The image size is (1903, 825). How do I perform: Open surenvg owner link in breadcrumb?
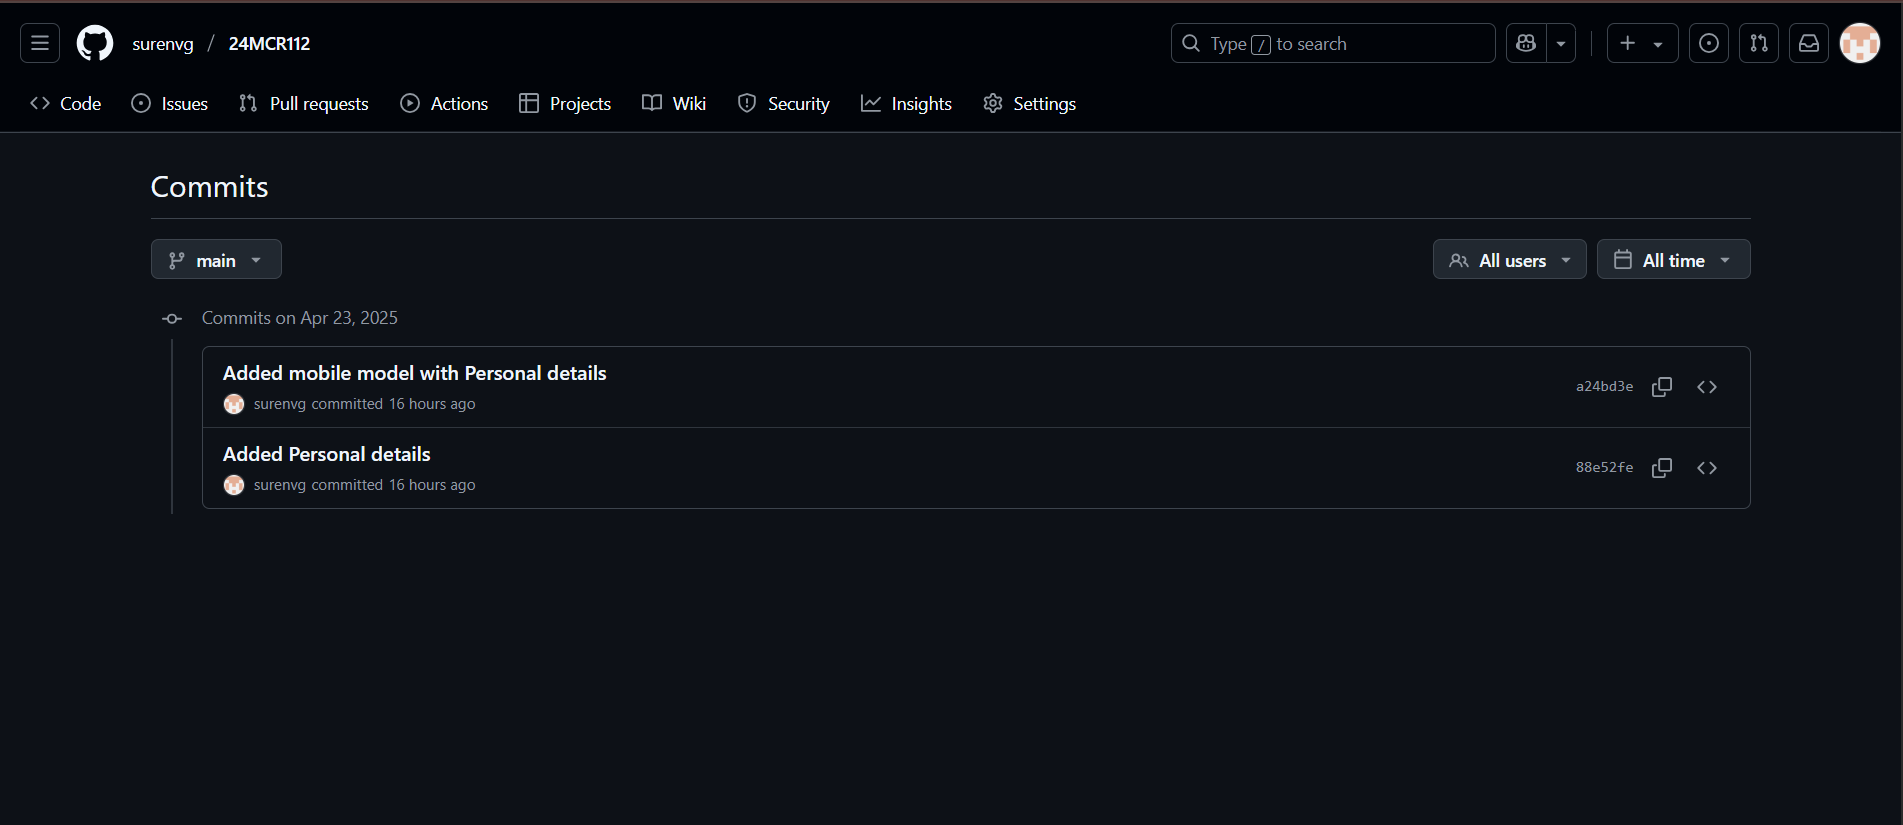(163, 44)
